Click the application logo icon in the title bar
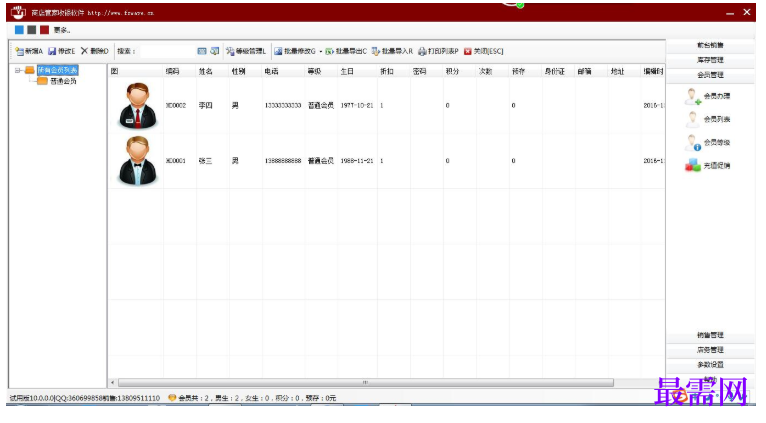 19,12
